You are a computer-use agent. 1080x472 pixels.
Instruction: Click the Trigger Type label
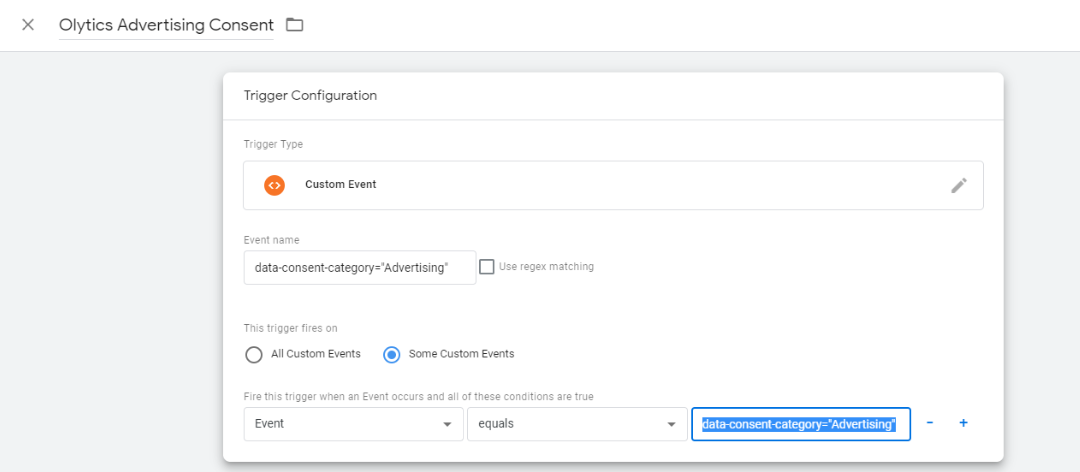(x=273, y=145)
